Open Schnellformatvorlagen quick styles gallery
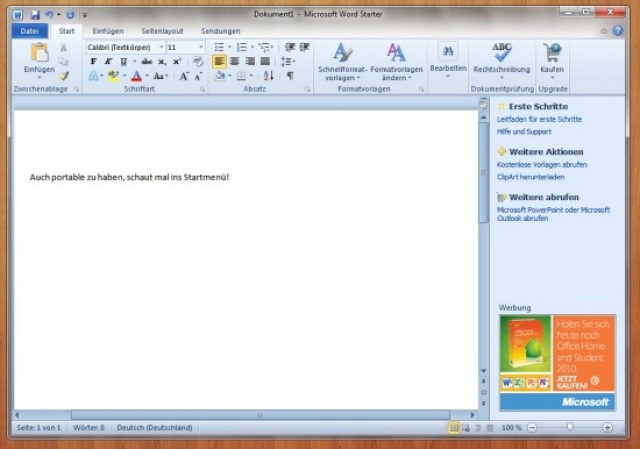640x449 pixels. [342, 61]
